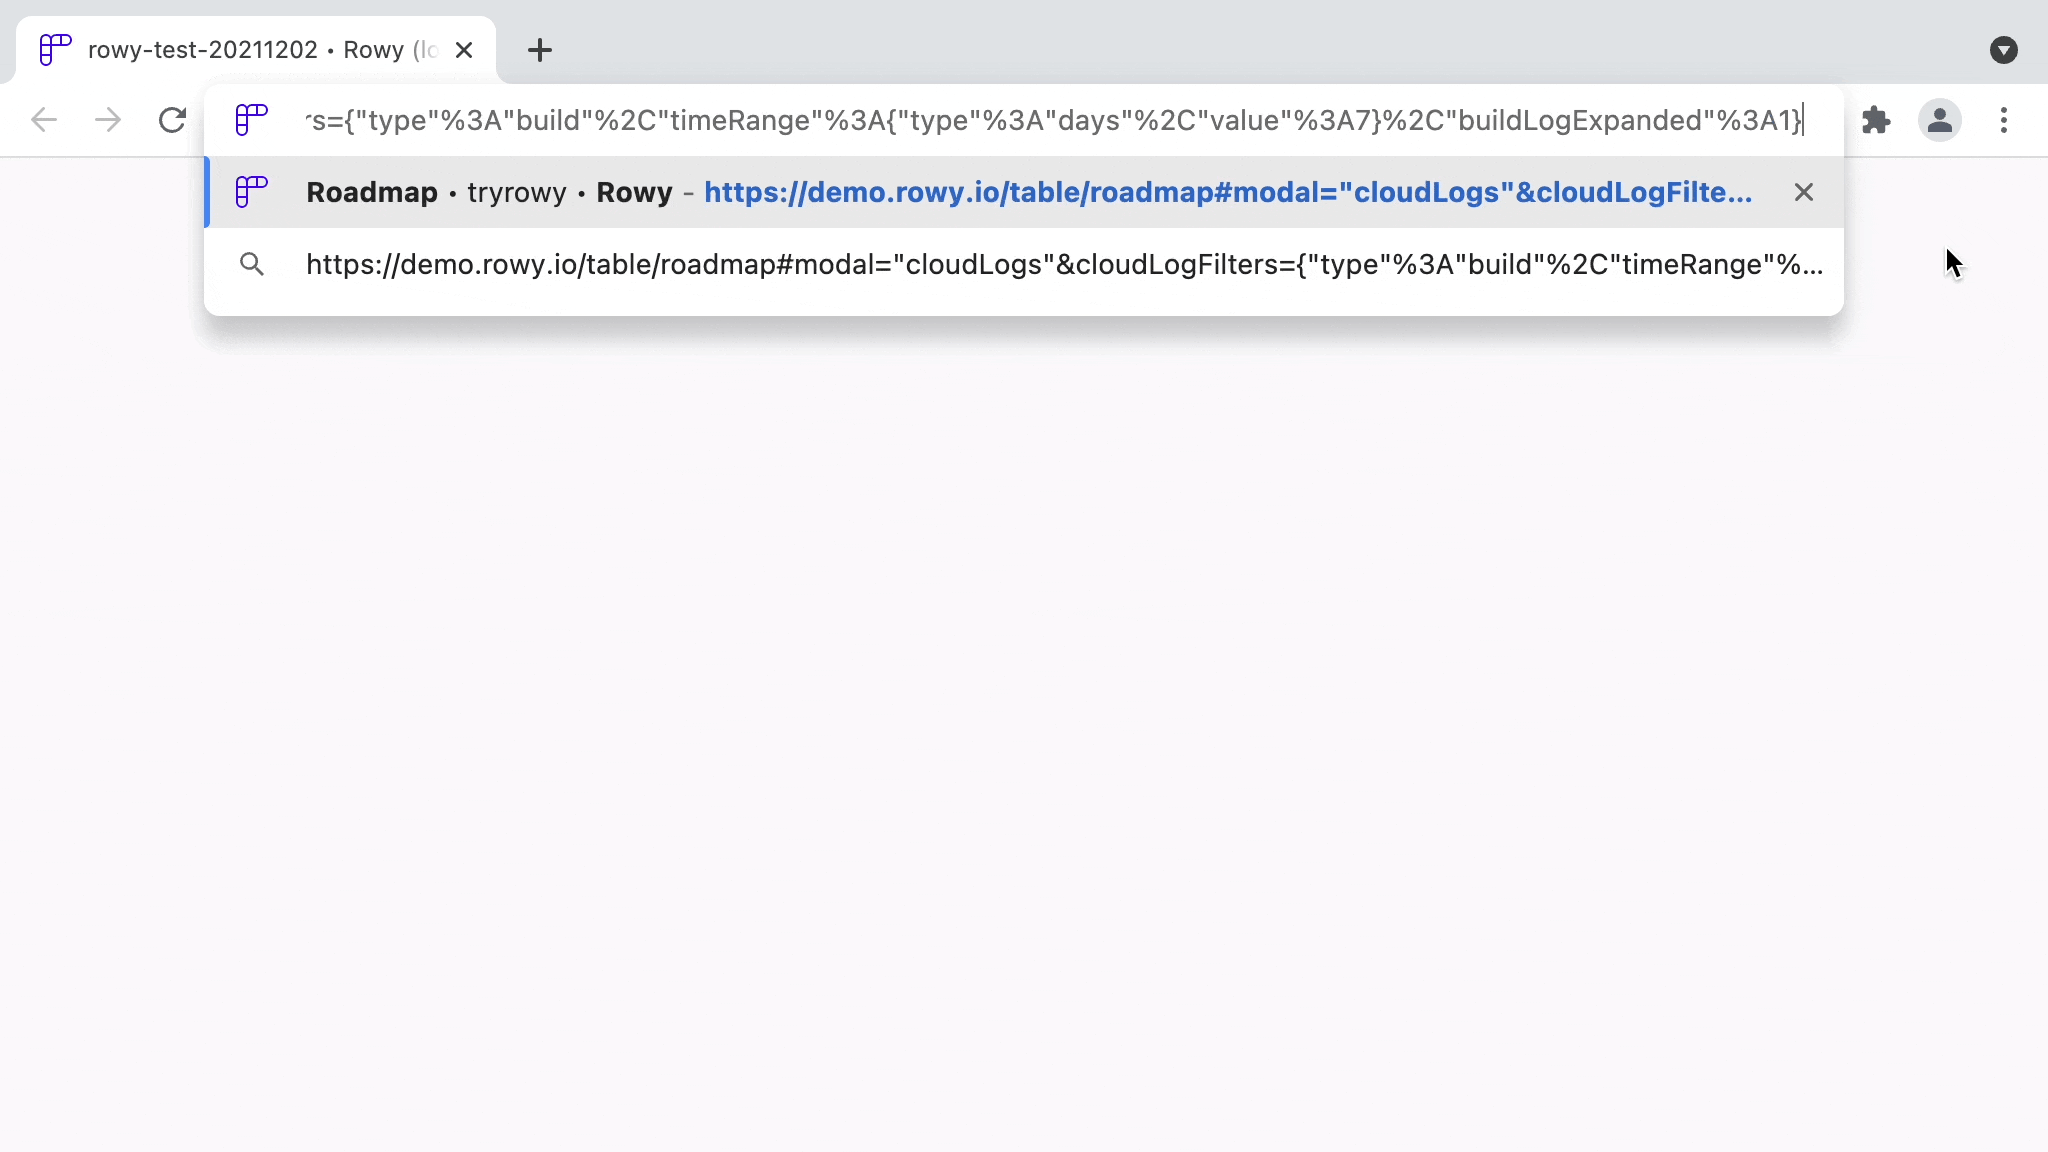This screenshot has height=1152, width=2048.
Task: Open a new tab with plus button
Action: pos(540,50)
